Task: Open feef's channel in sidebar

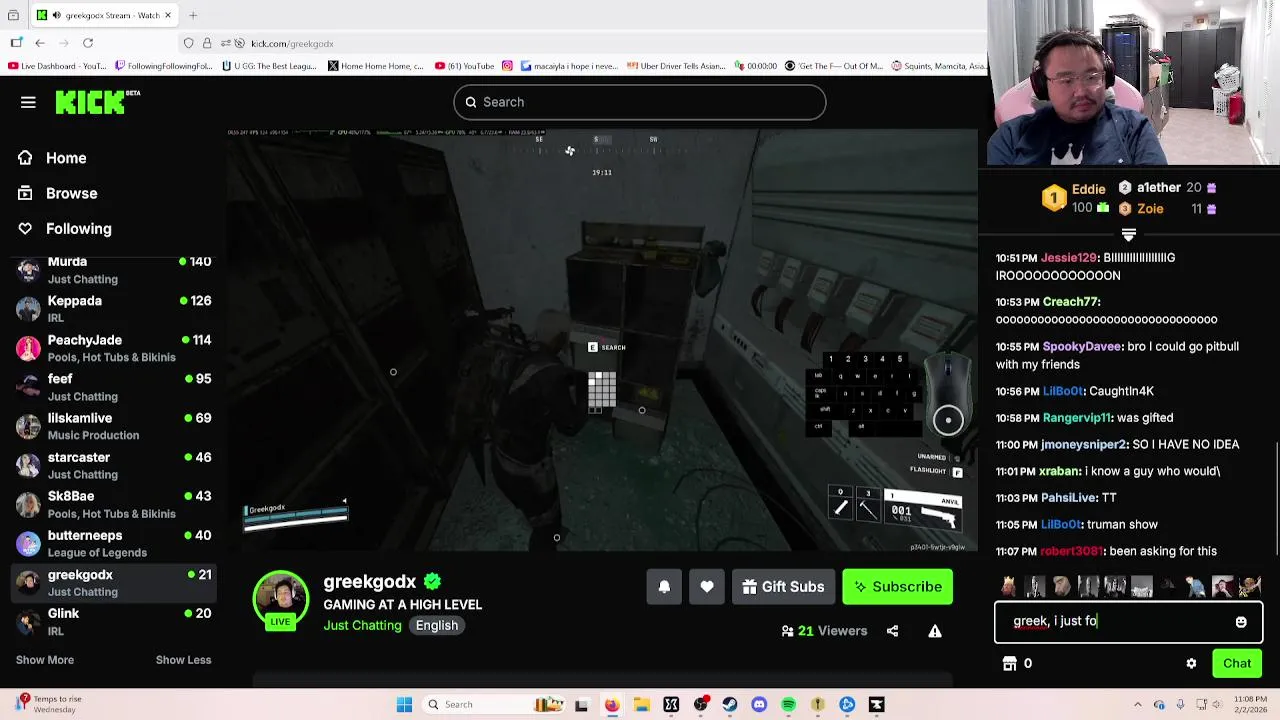Action: tap(114, 387)
